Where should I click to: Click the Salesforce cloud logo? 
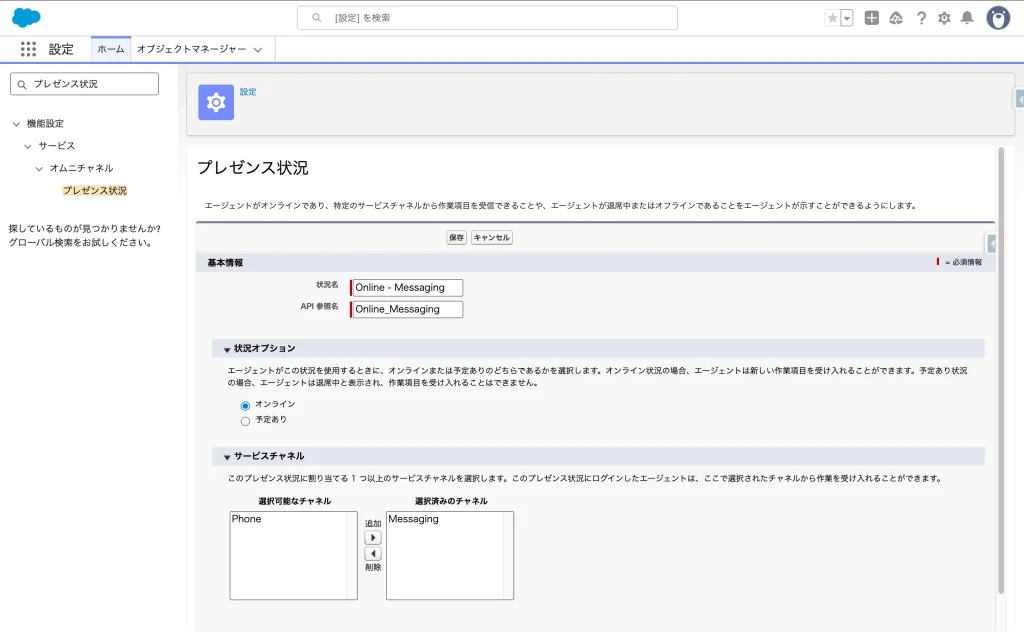pos(26,18)
